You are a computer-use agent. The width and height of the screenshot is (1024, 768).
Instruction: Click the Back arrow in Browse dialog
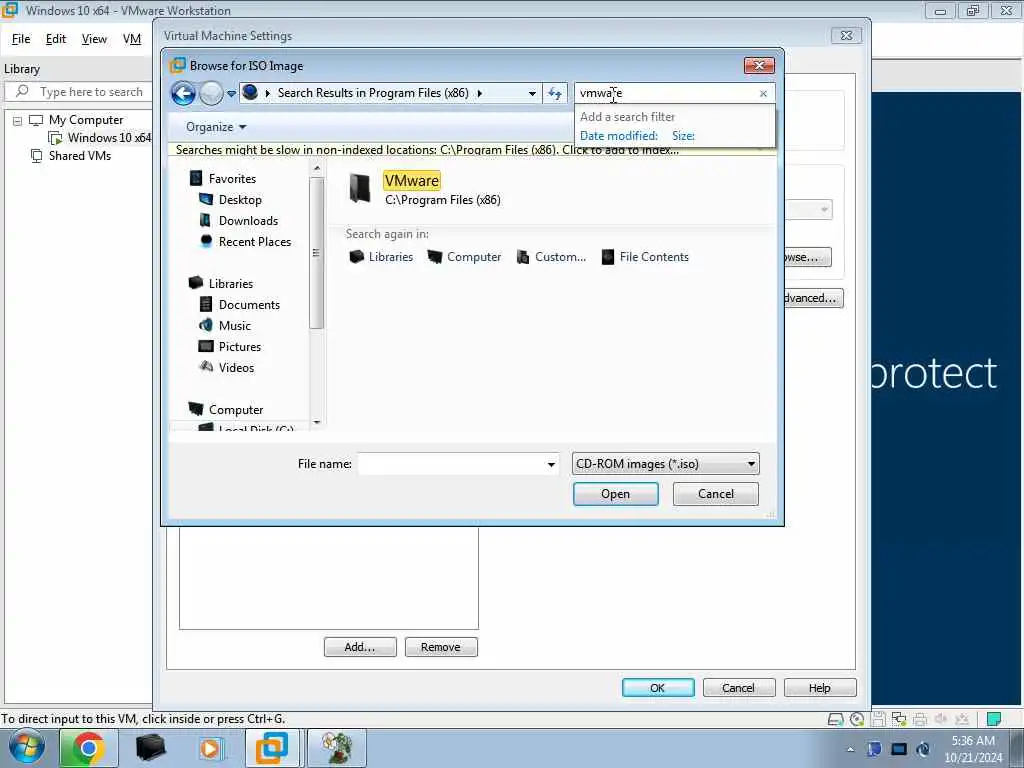tap(184, 93)
